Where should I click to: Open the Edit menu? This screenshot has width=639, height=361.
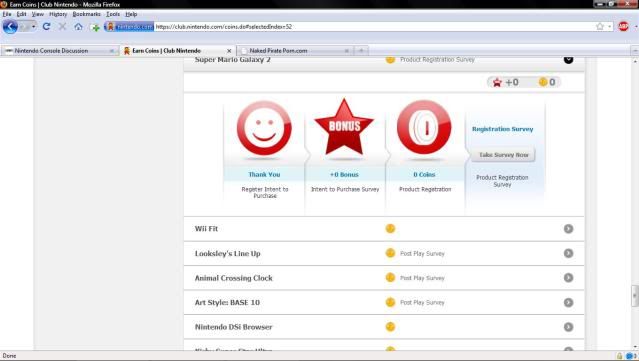click(x=22, y=14)
